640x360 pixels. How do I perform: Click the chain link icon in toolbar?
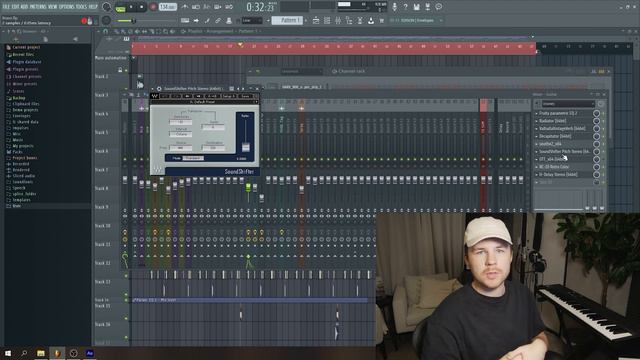[218, 20]
